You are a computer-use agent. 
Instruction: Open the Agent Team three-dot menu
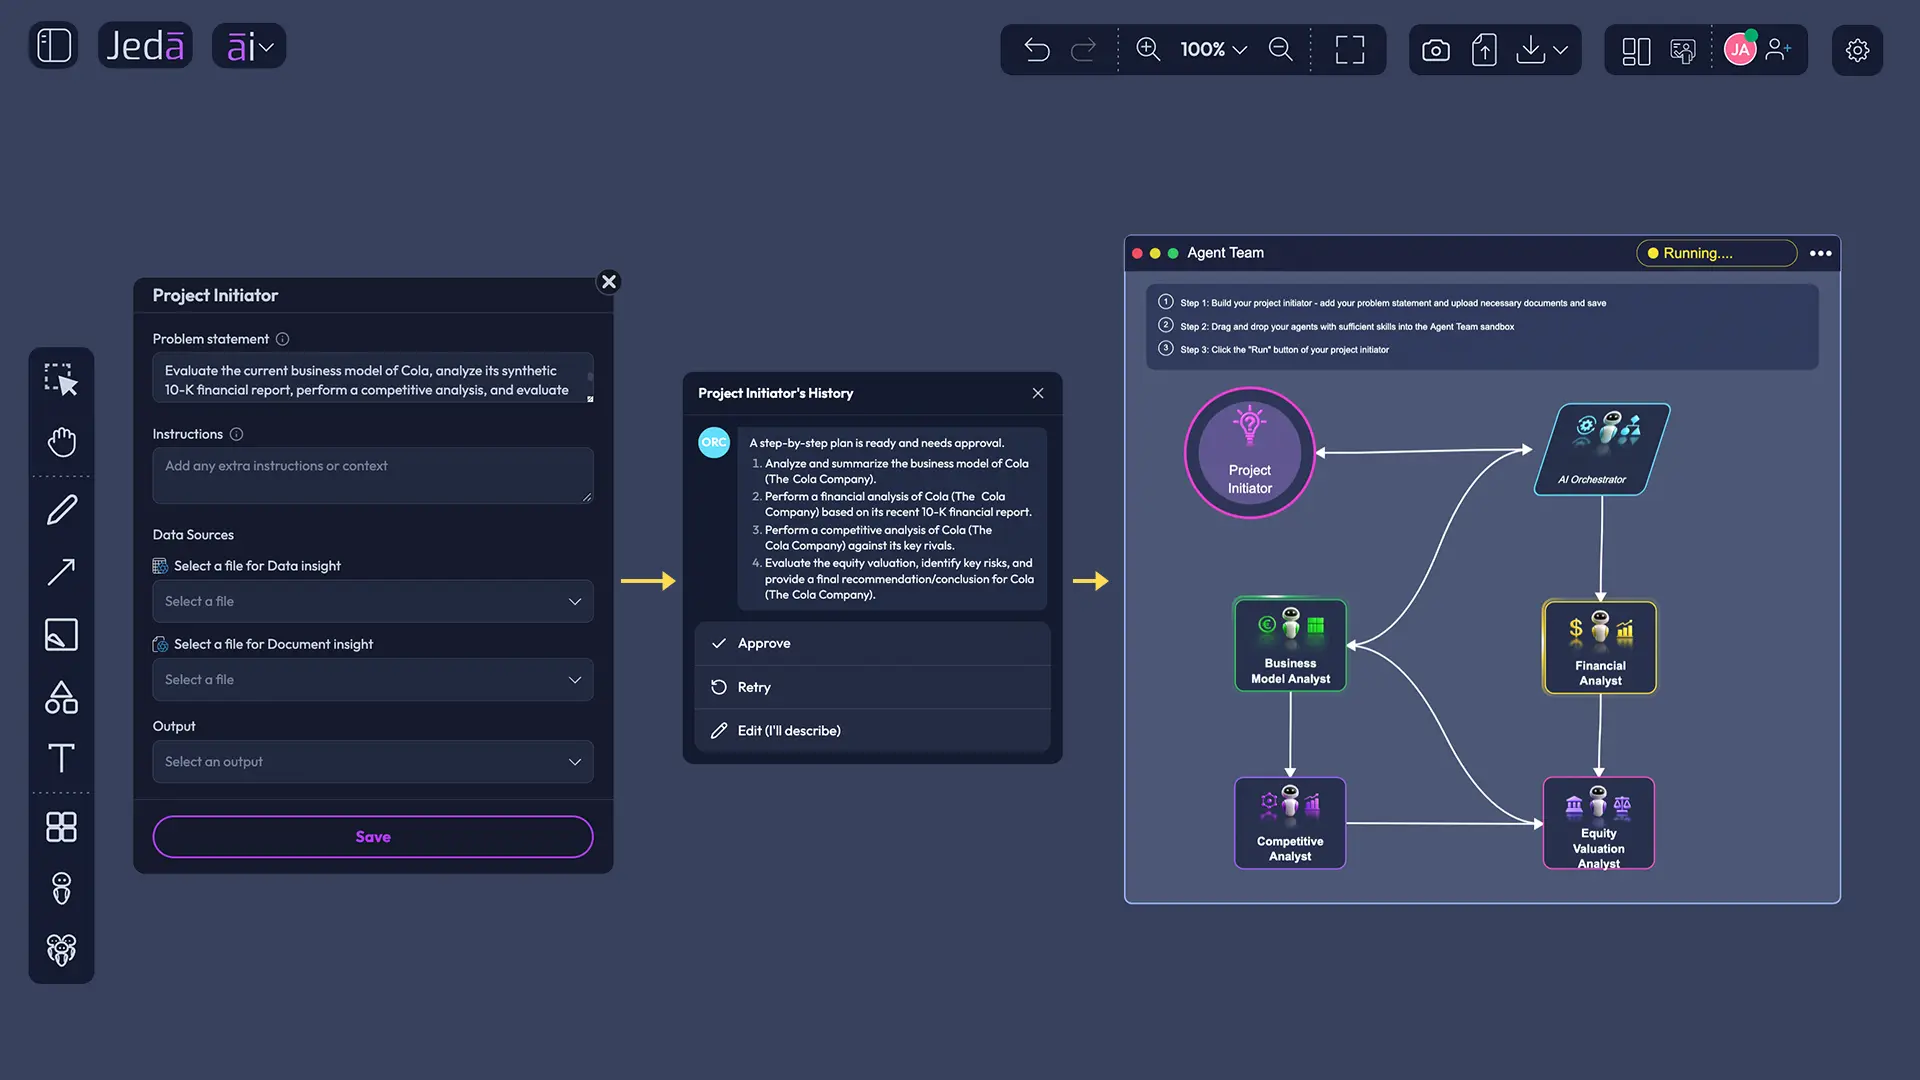coord(1820,253)
